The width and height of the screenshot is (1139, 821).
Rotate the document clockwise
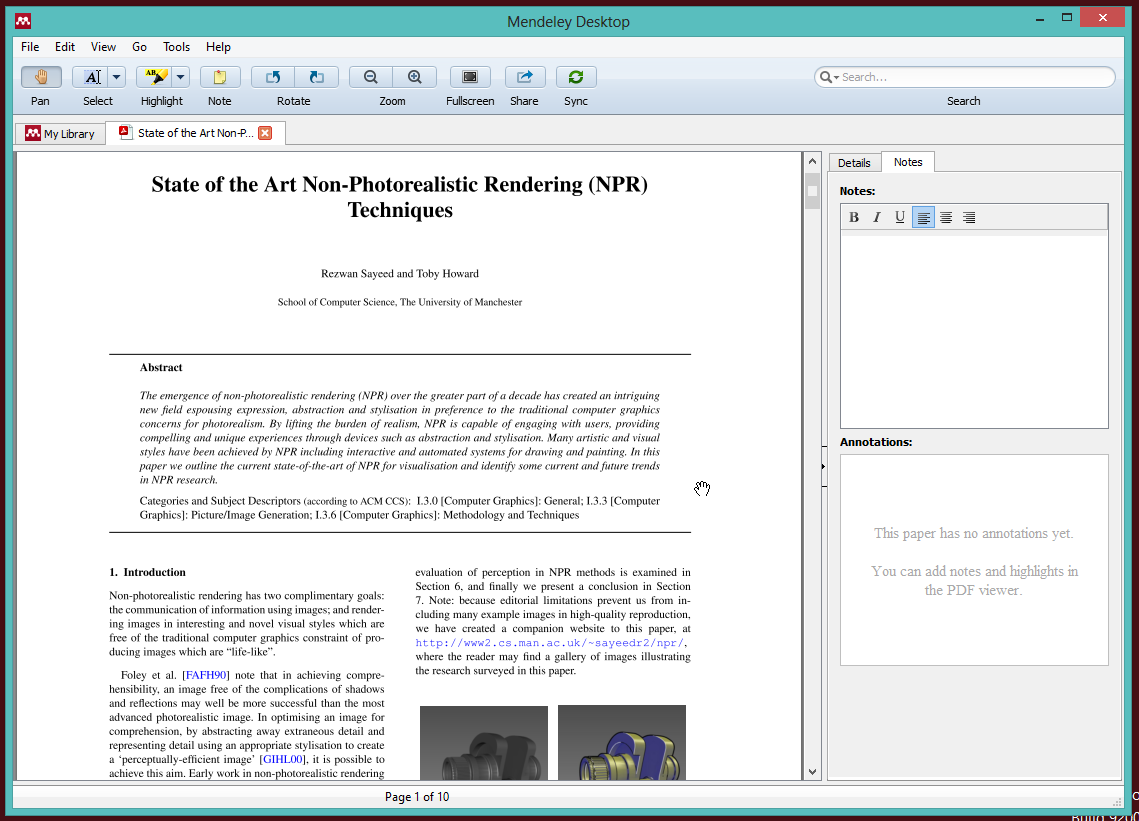316,77
